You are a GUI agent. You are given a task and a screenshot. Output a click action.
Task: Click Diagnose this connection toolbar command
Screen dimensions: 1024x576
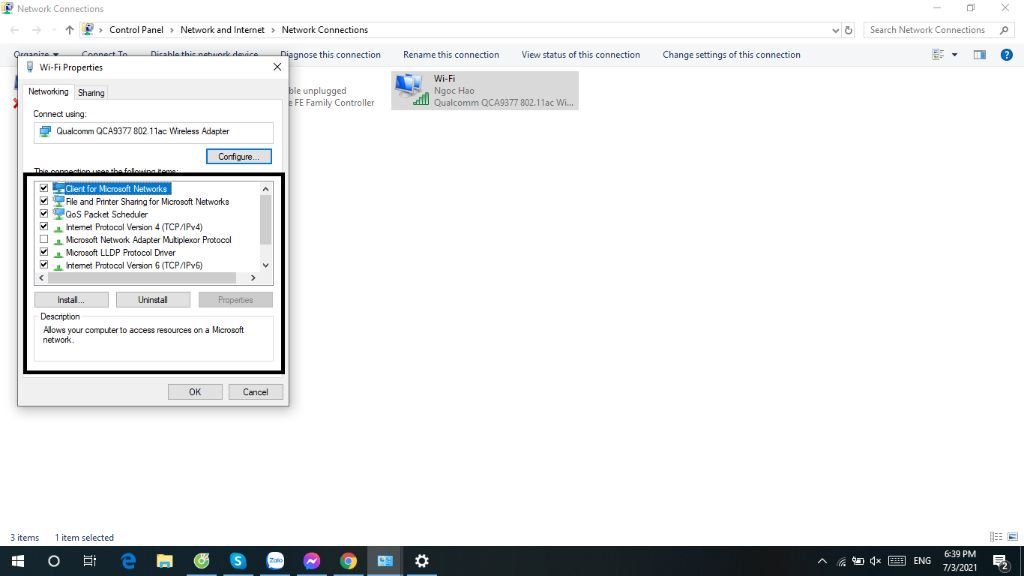click(x=330, y=55)
